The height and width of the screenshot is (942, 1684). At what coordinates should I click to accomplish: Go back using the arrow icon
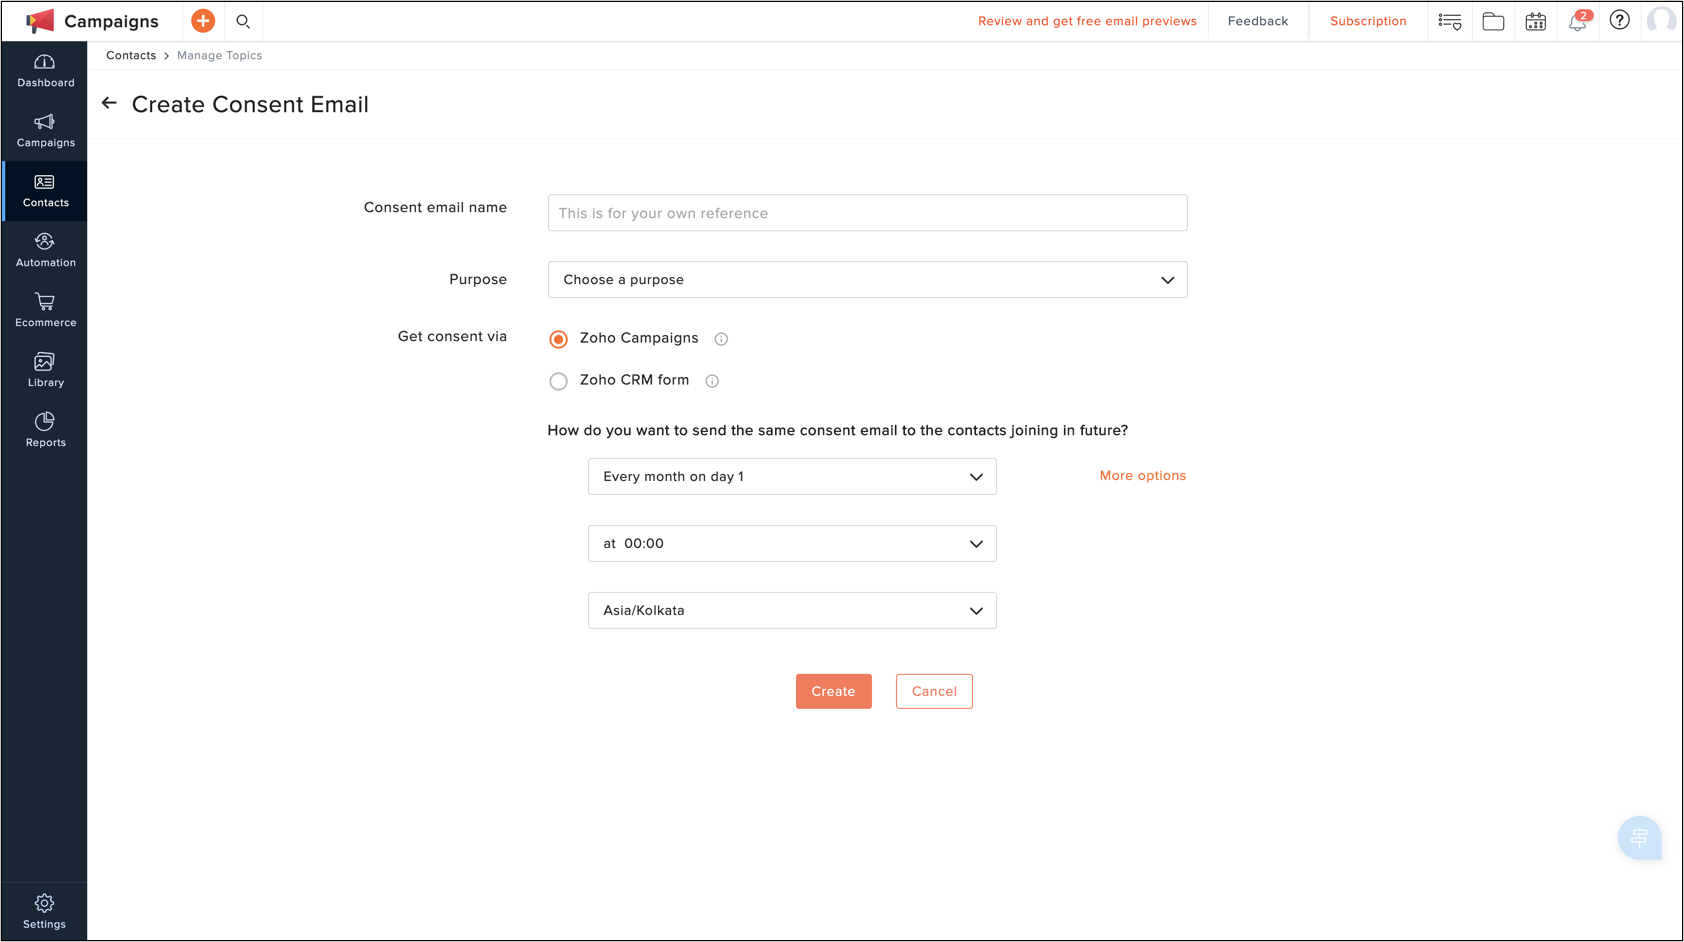click(x=109, y=103)
